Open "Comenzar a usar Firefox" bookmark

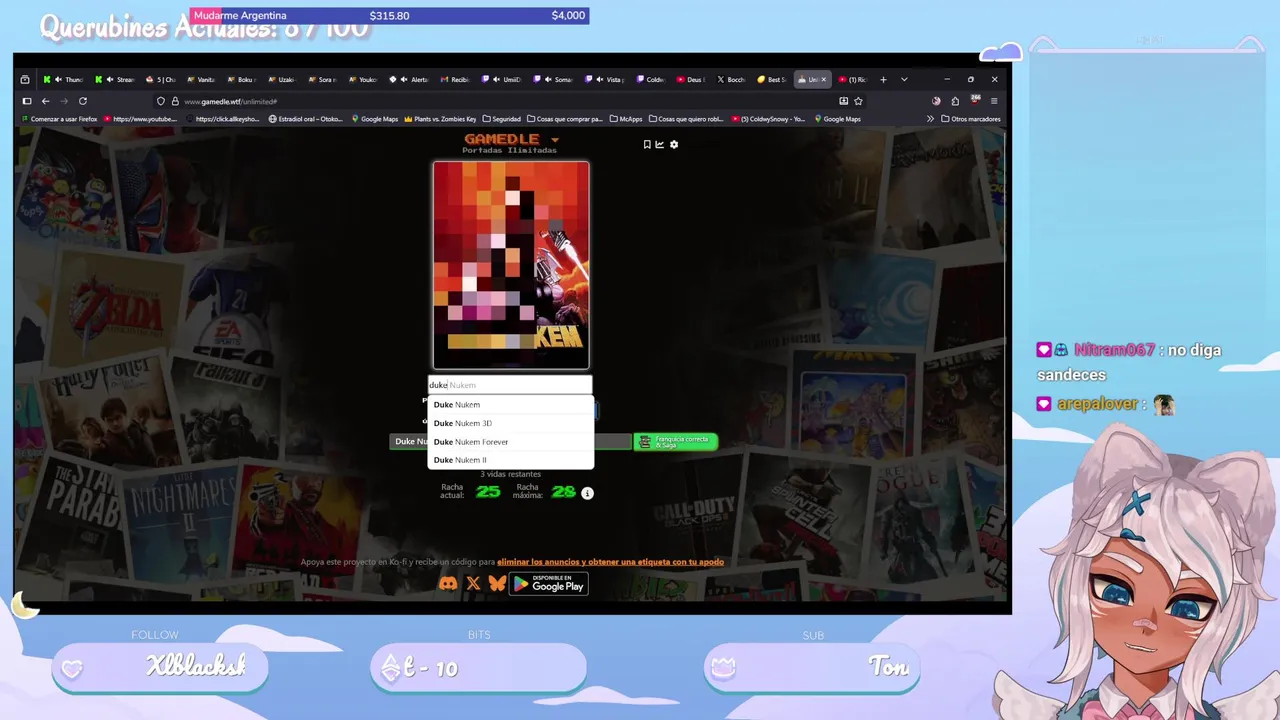pyautogui.click(x=59, y=119)
